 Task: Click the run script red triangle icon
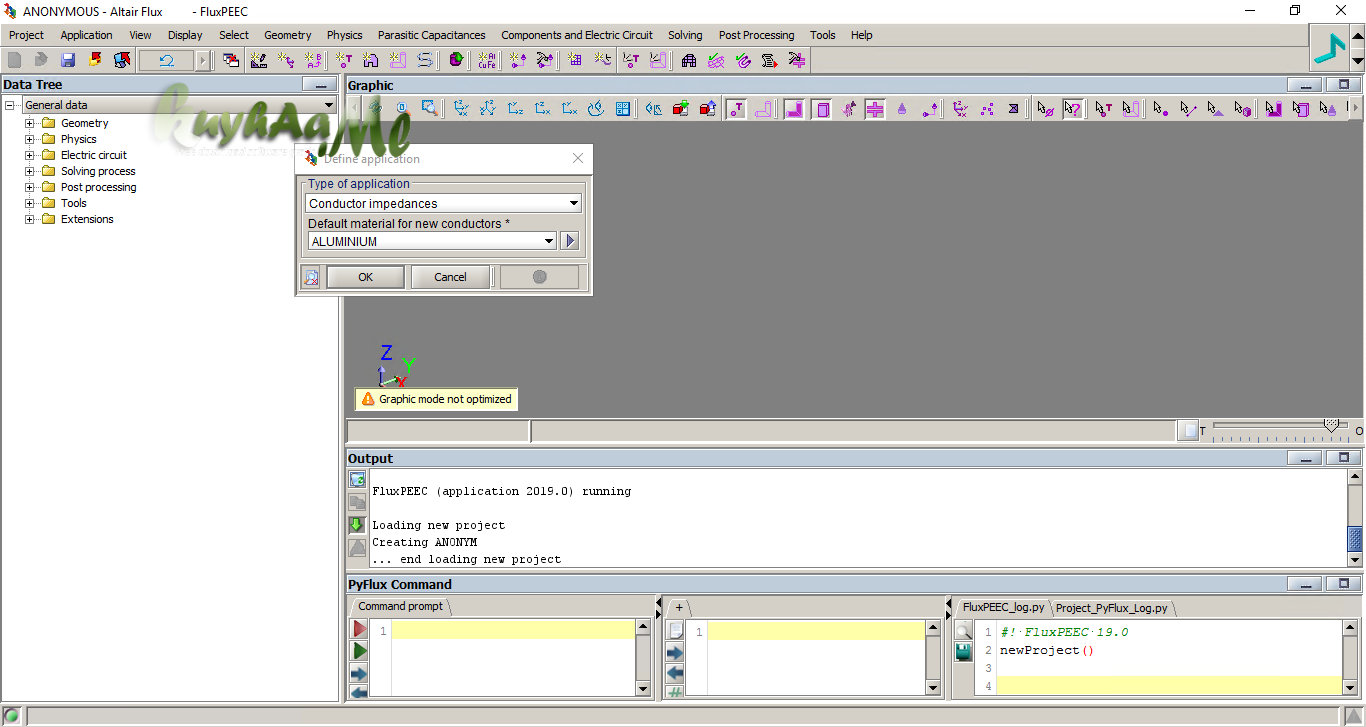click(359, 629)
